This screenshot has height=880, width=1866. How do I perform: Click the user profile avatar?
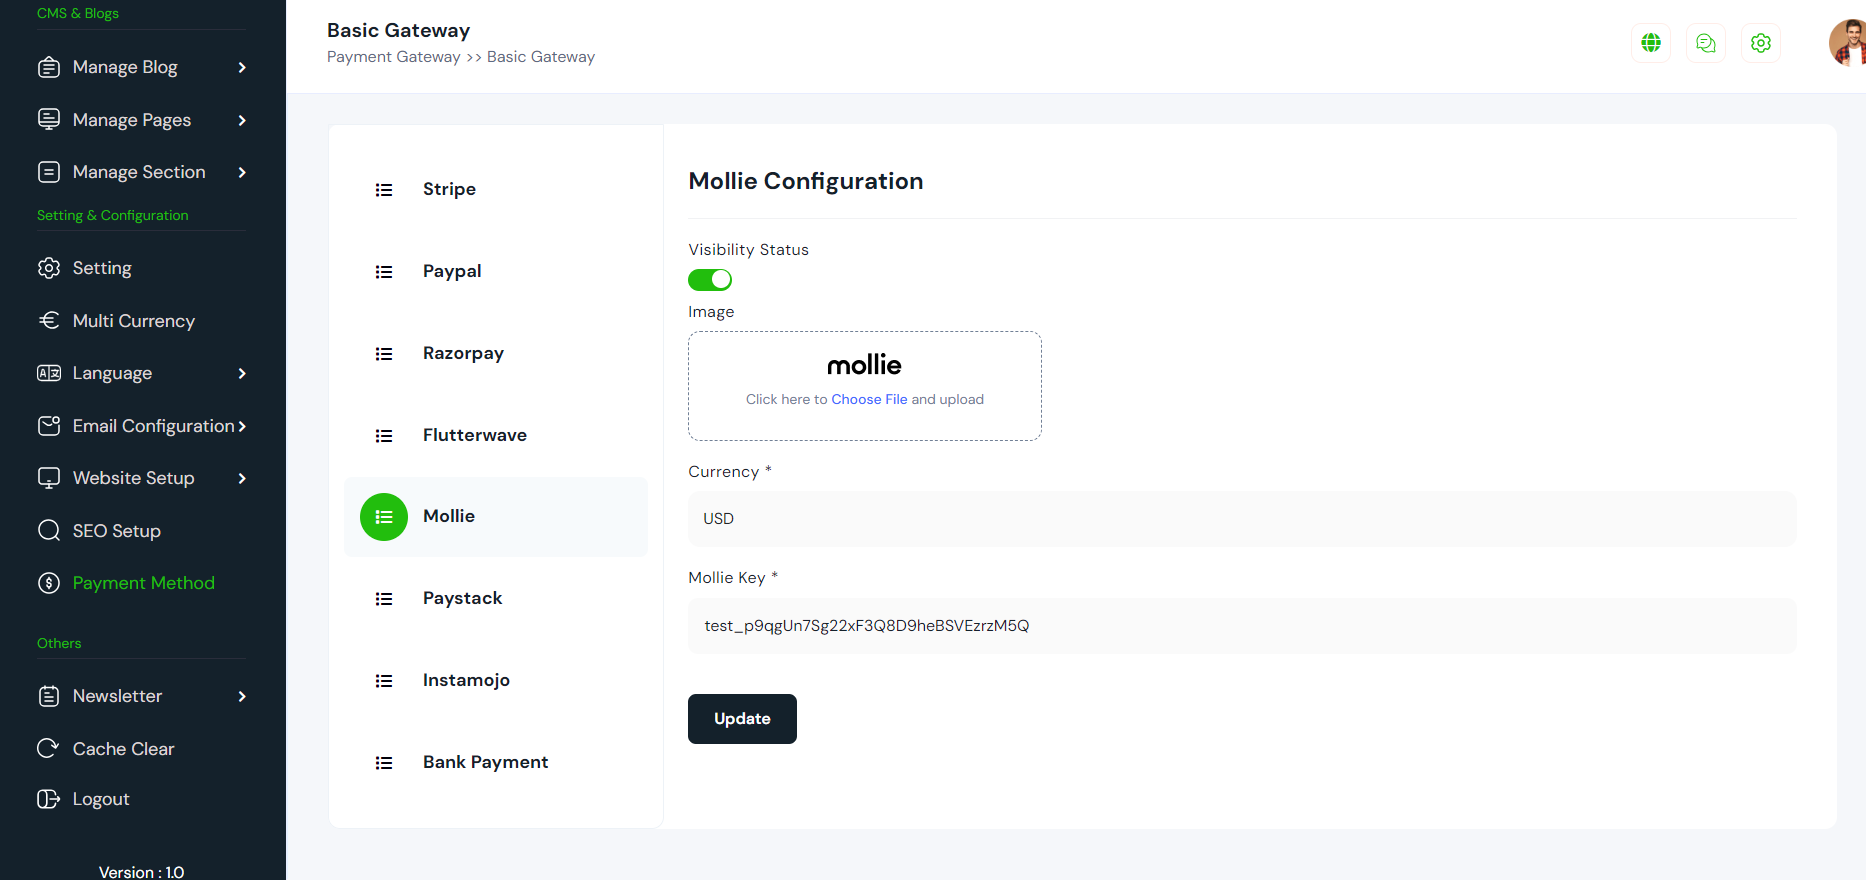pyautogui.click(x=1848, y=44)
